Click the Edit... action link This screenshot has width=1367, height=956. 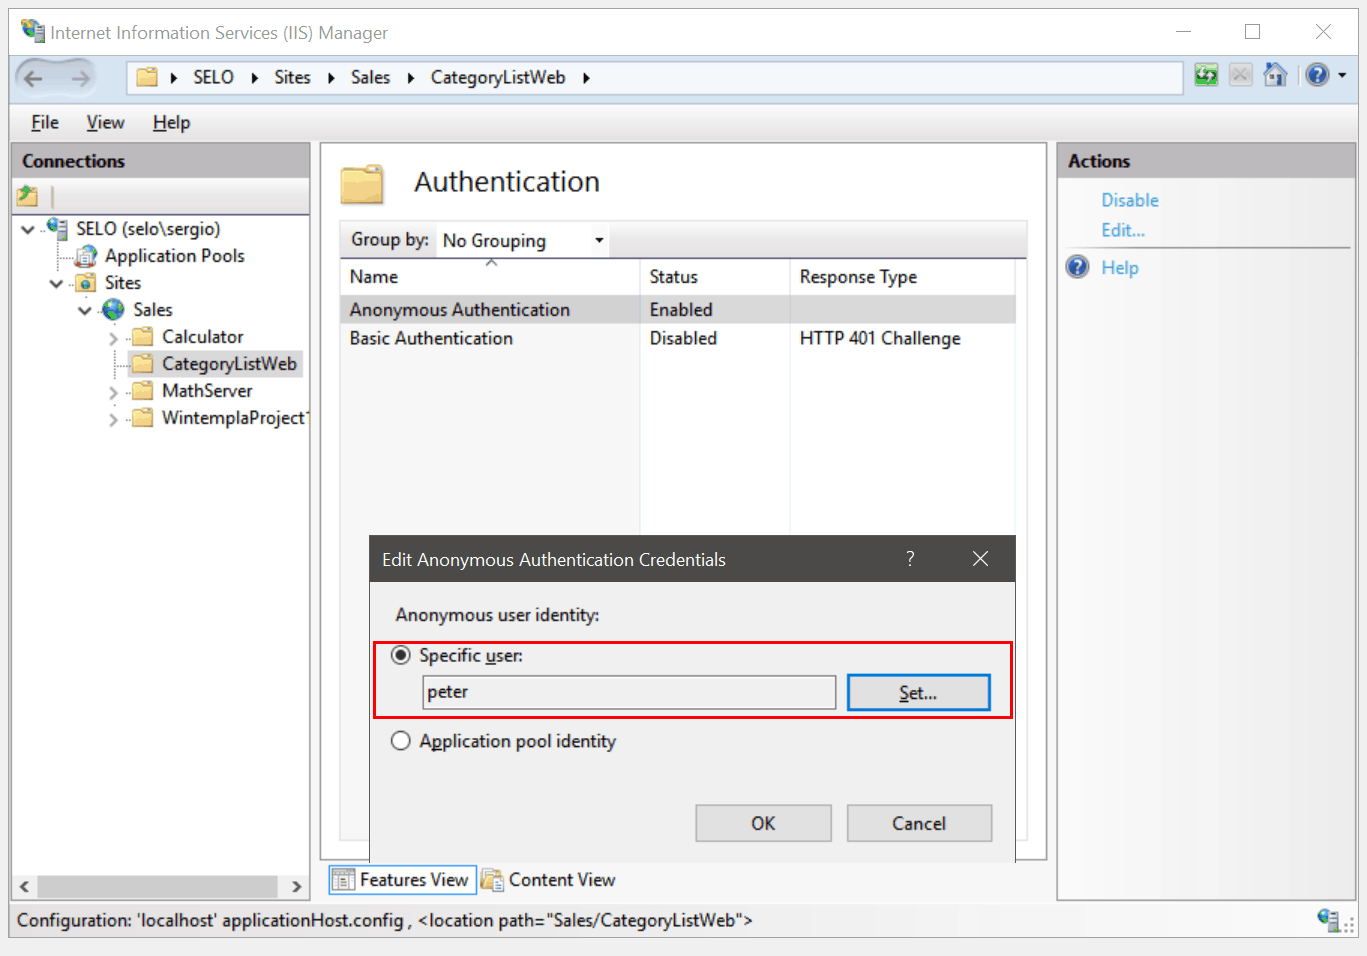click(x=1123, y=230)
